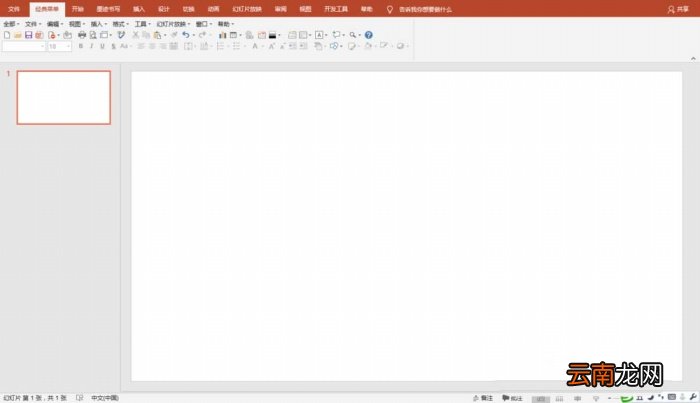
Task: Switch to the 动画 ribbon tab
Action: click(213, 9)
